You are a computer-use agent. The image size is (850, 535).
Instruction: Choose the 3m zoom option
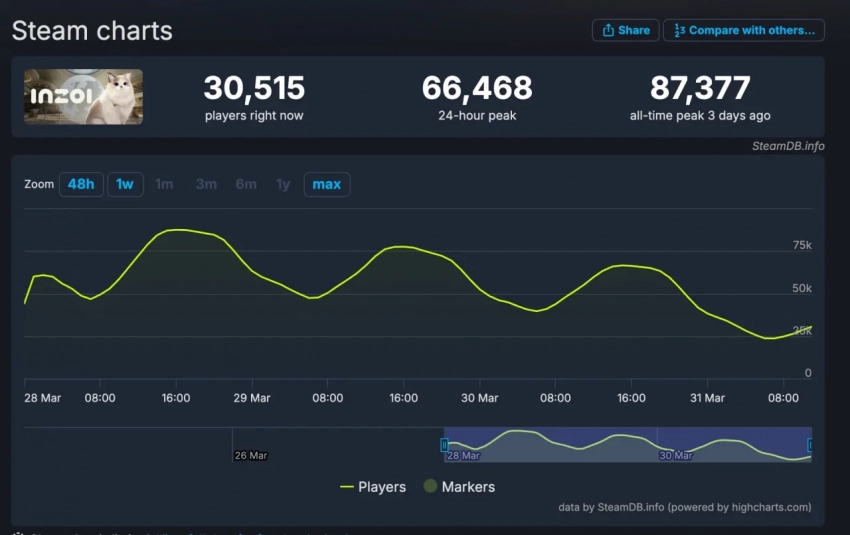point(206,184)
